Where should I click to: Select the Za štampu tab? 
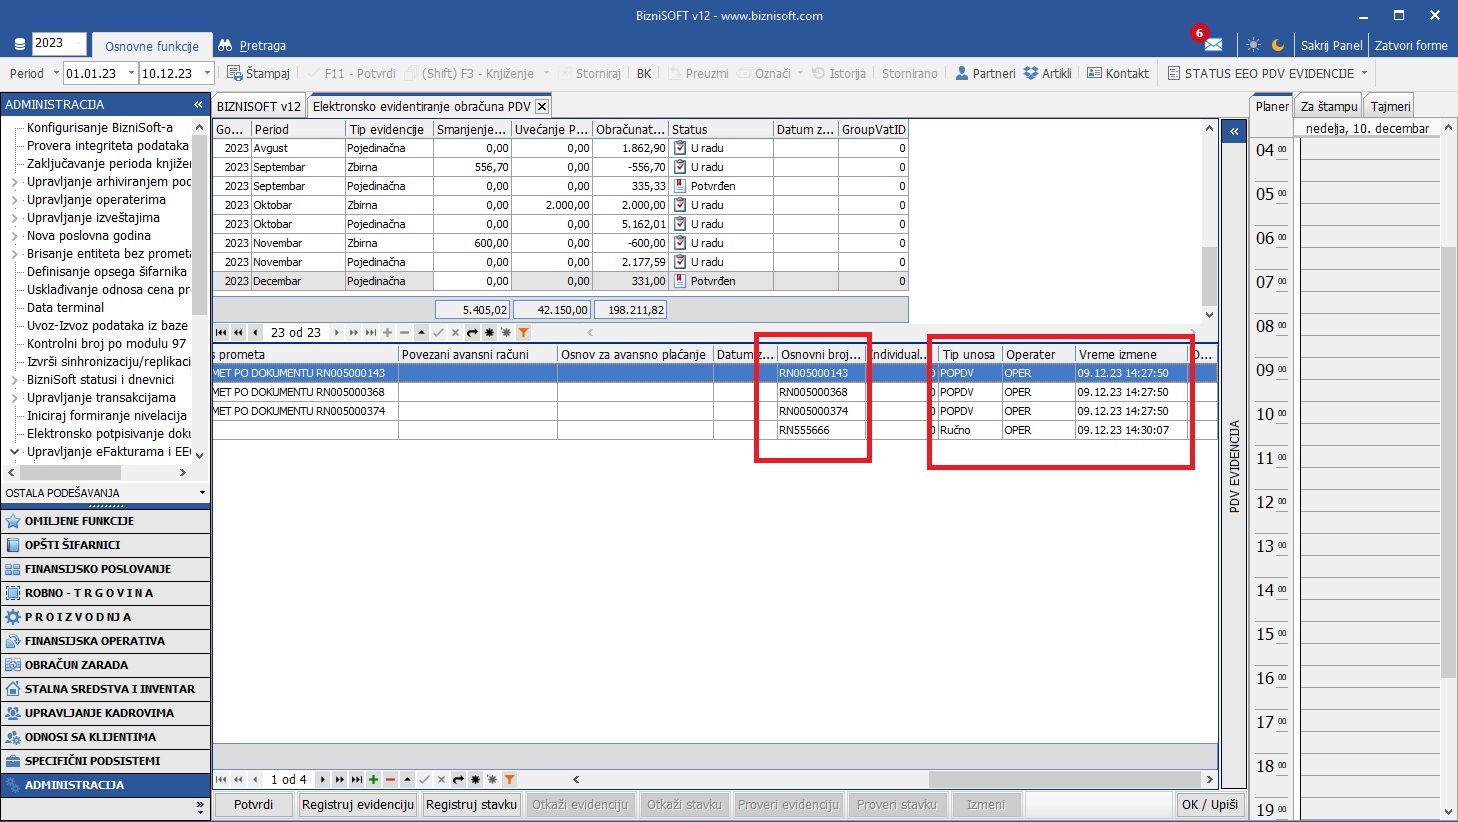point(1329,106)
